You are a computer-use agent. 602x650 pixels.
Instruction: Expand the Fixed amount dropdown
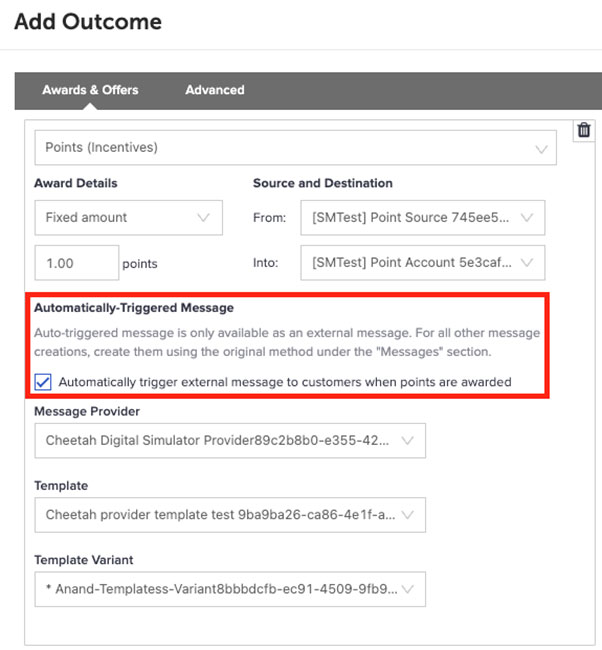click(128, 217)
